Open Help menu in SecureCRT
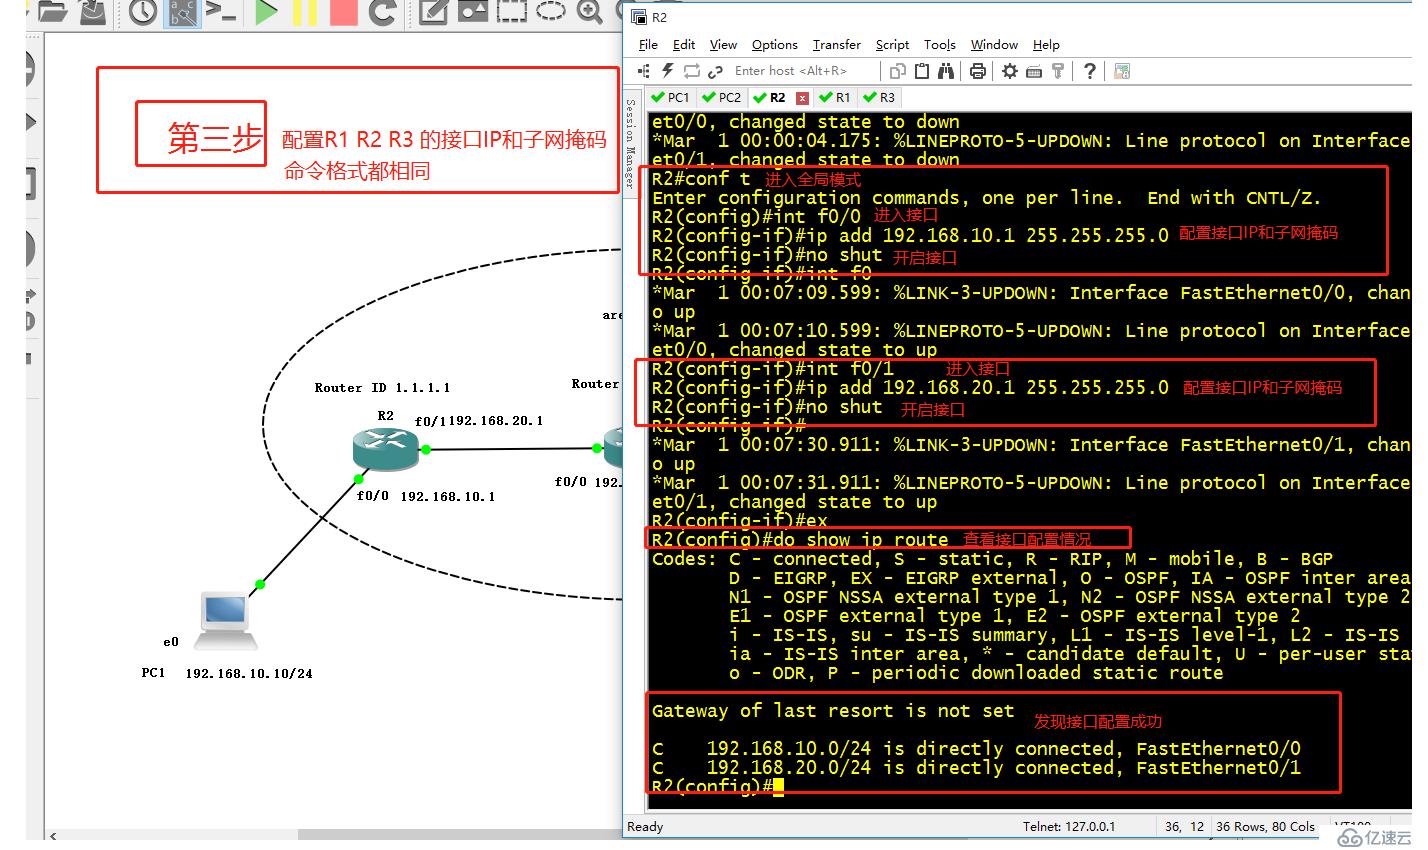Viewport: 1428px width, 850px height. click(1046, 45)
